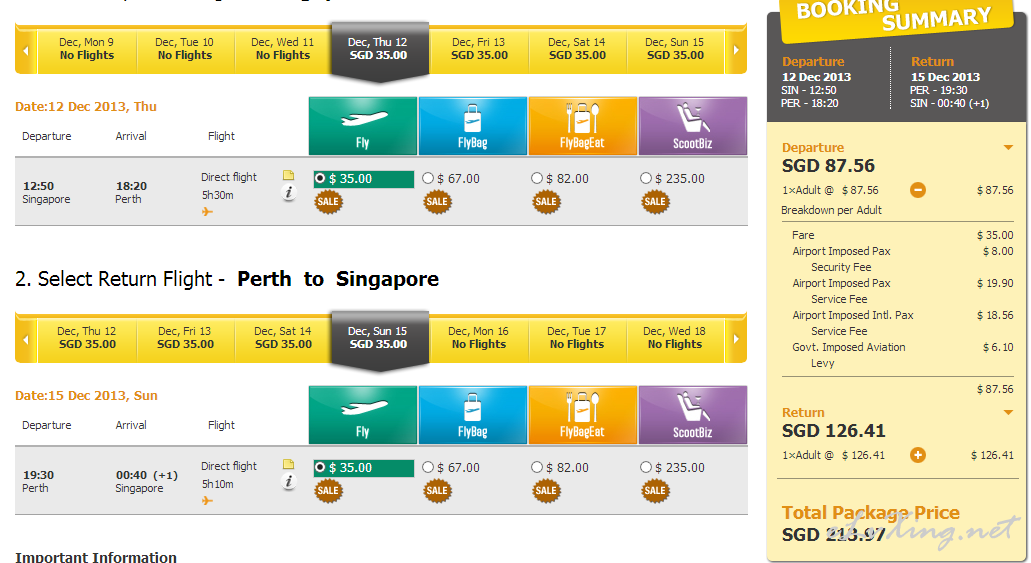Collapse the Departure summary section arrow
This screenshot has width=1031, height=563.
point(1008,148)
